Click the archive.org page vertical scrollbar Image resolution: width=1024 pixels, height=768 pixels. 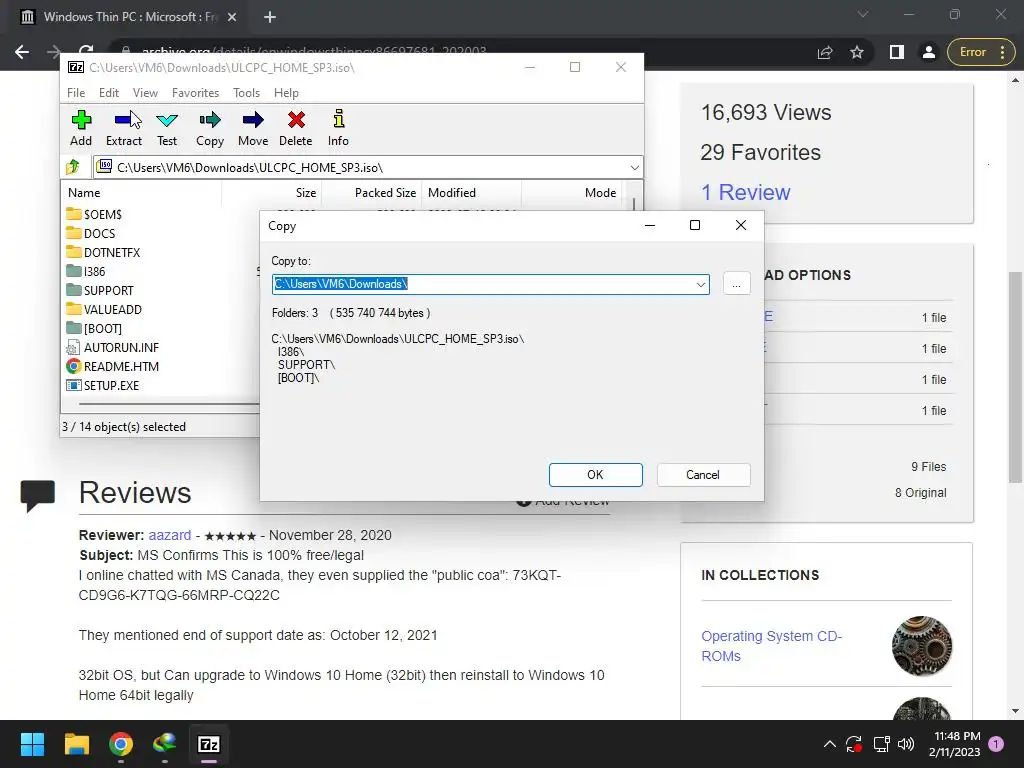pyautogui.click(x=1015, y=377)
